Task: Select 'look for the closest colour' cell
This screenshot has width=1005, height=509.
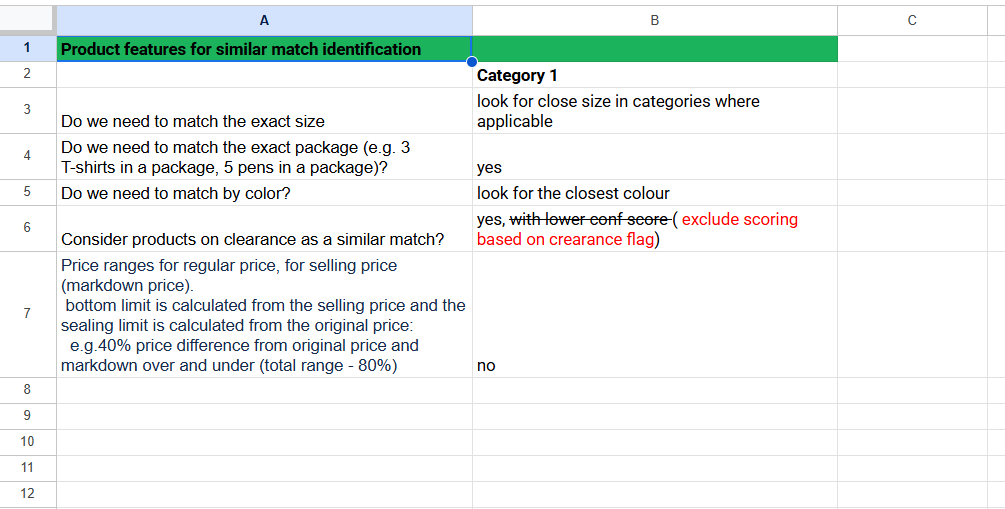Action: [x=654, y=193]
